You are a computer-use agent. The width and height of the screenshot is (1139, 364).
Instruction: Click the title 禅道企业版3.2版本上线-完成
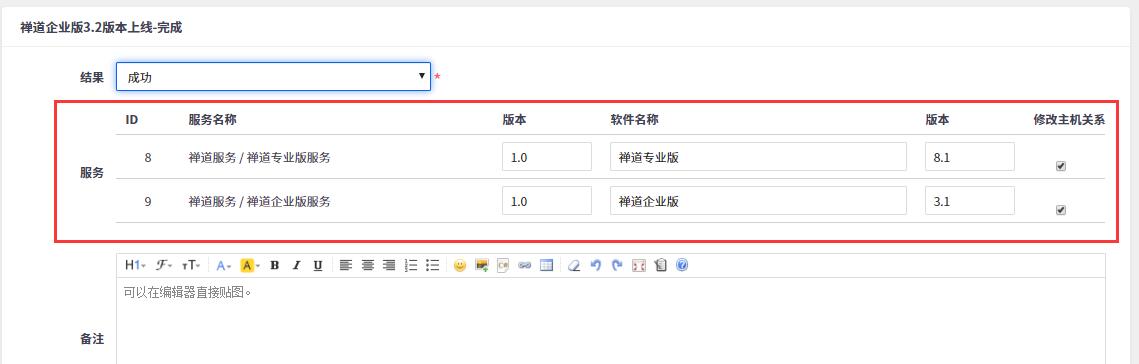click(x=101, y=28)
